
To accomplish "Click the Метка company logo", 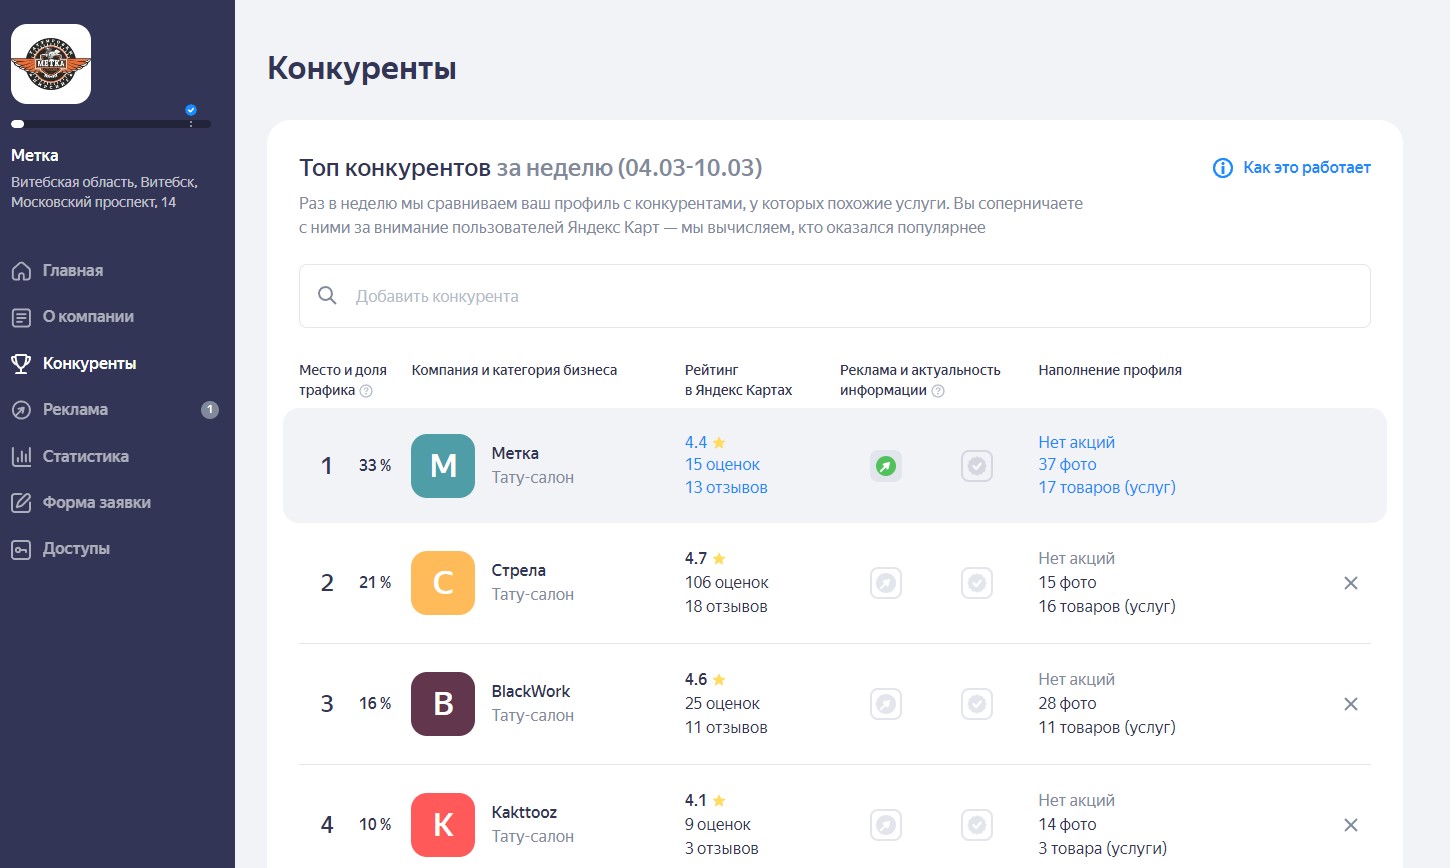I will 51,64.
